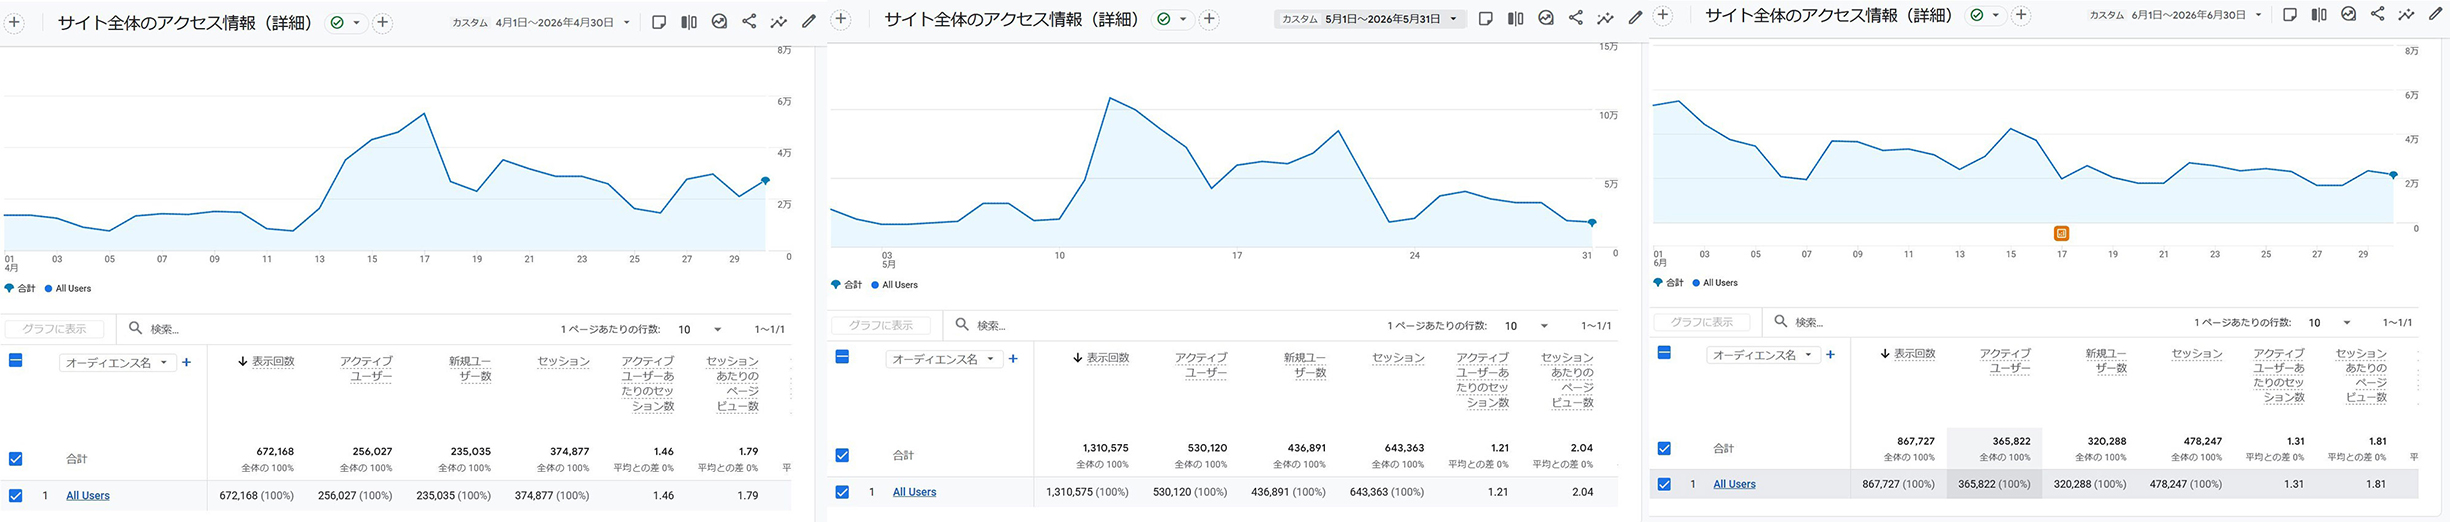The height and width of the screenshot is (522, 2450).
Task: Expand the オーディエンス名 dimension dropdown in June table
Action: coord(1760,355)
